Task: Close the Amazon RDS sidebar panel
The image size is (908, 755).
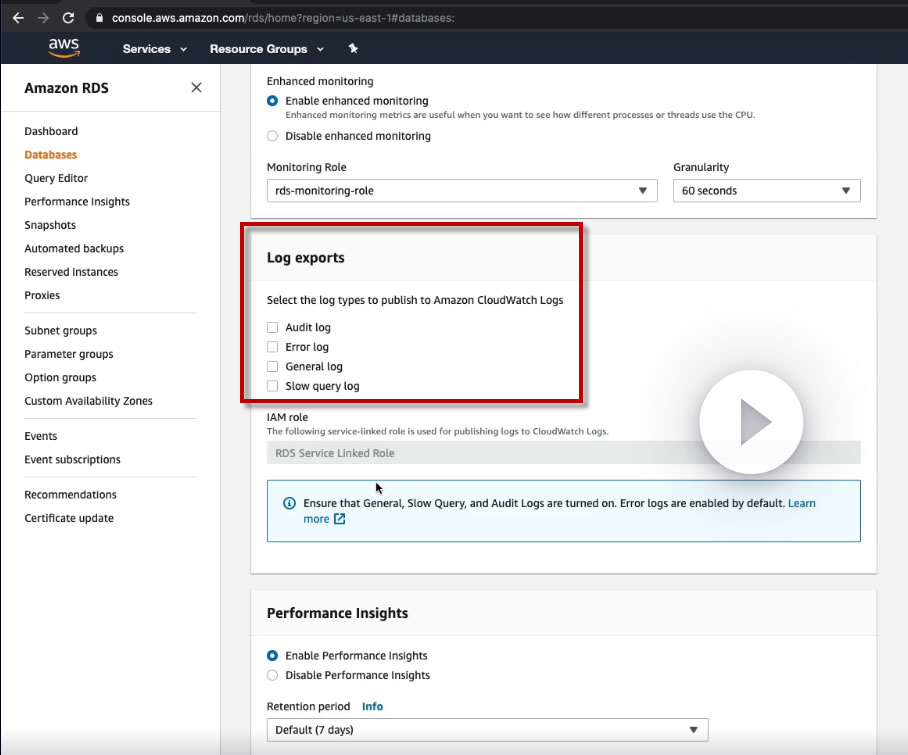Action: tap(196, 88)
